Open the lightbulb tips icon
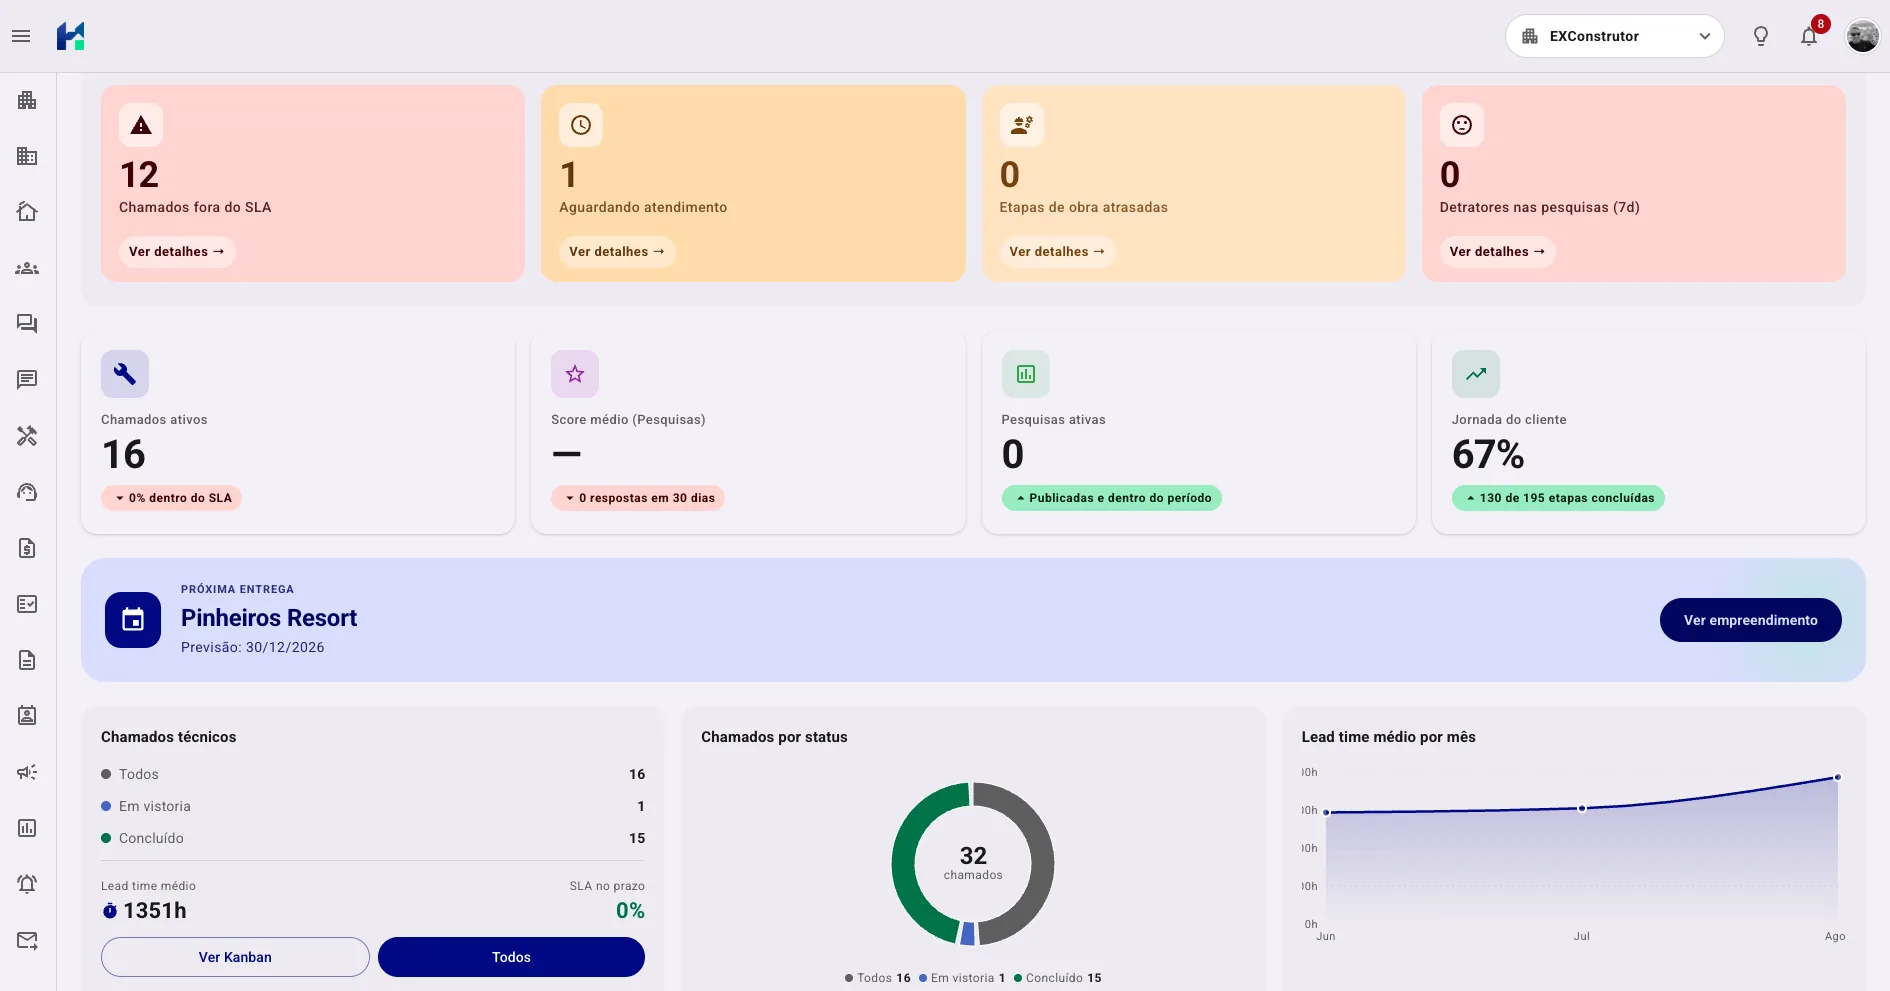The height and width of the screenshot is (991, 1890). [x=1761, y=36]
